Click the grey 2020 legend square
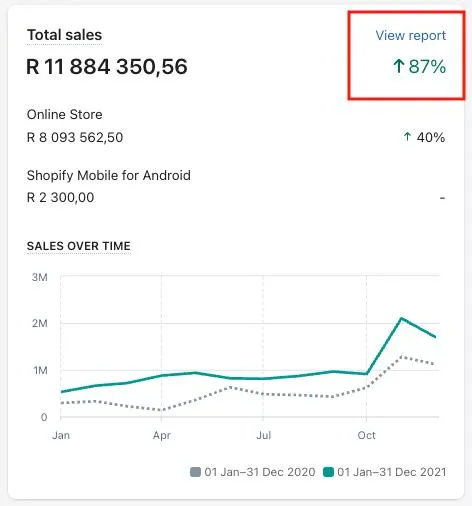472x506 pixels. (195, 472)
